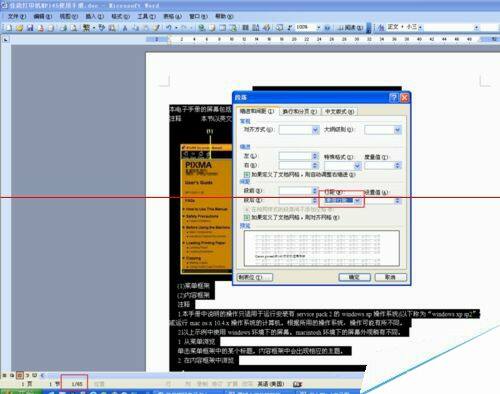Click the Styles and Formatting icon before 正文
This screenshot has height=394, width=500.
(x=381, y=28)
